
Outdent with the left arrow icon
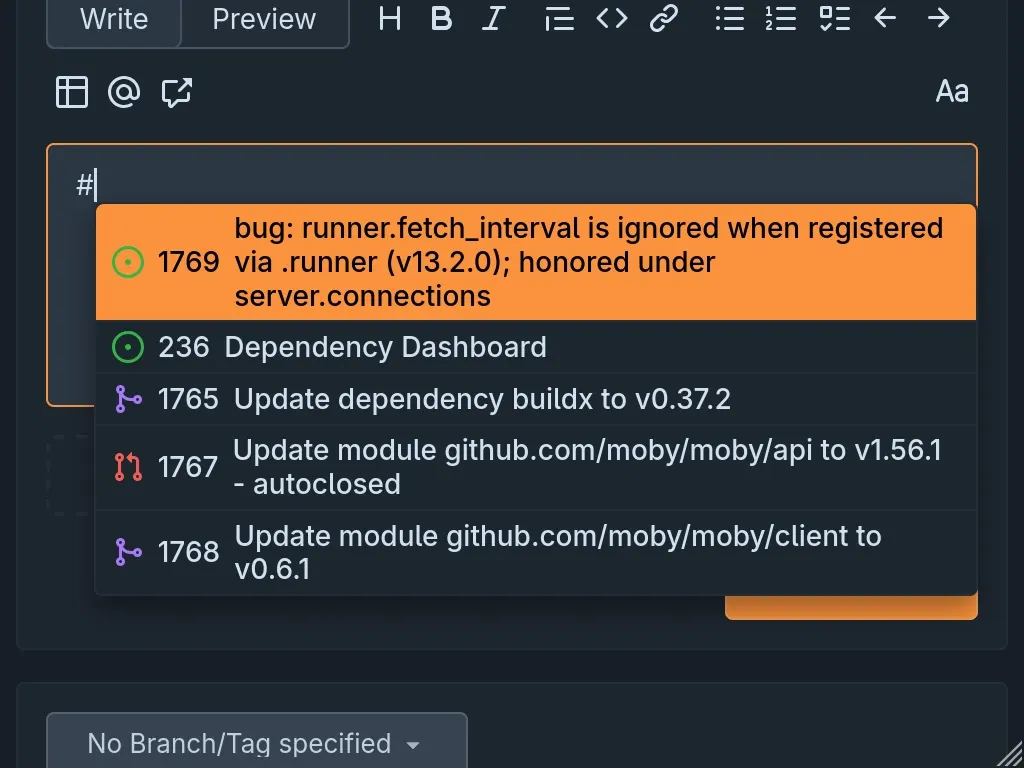(885, 18)
